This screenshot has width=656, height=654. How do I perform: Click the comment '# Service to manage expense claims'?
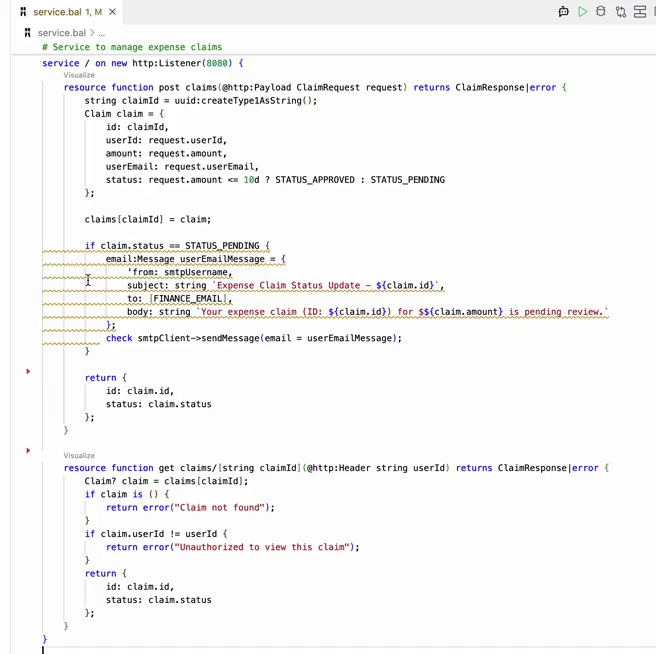coord(132,47)
